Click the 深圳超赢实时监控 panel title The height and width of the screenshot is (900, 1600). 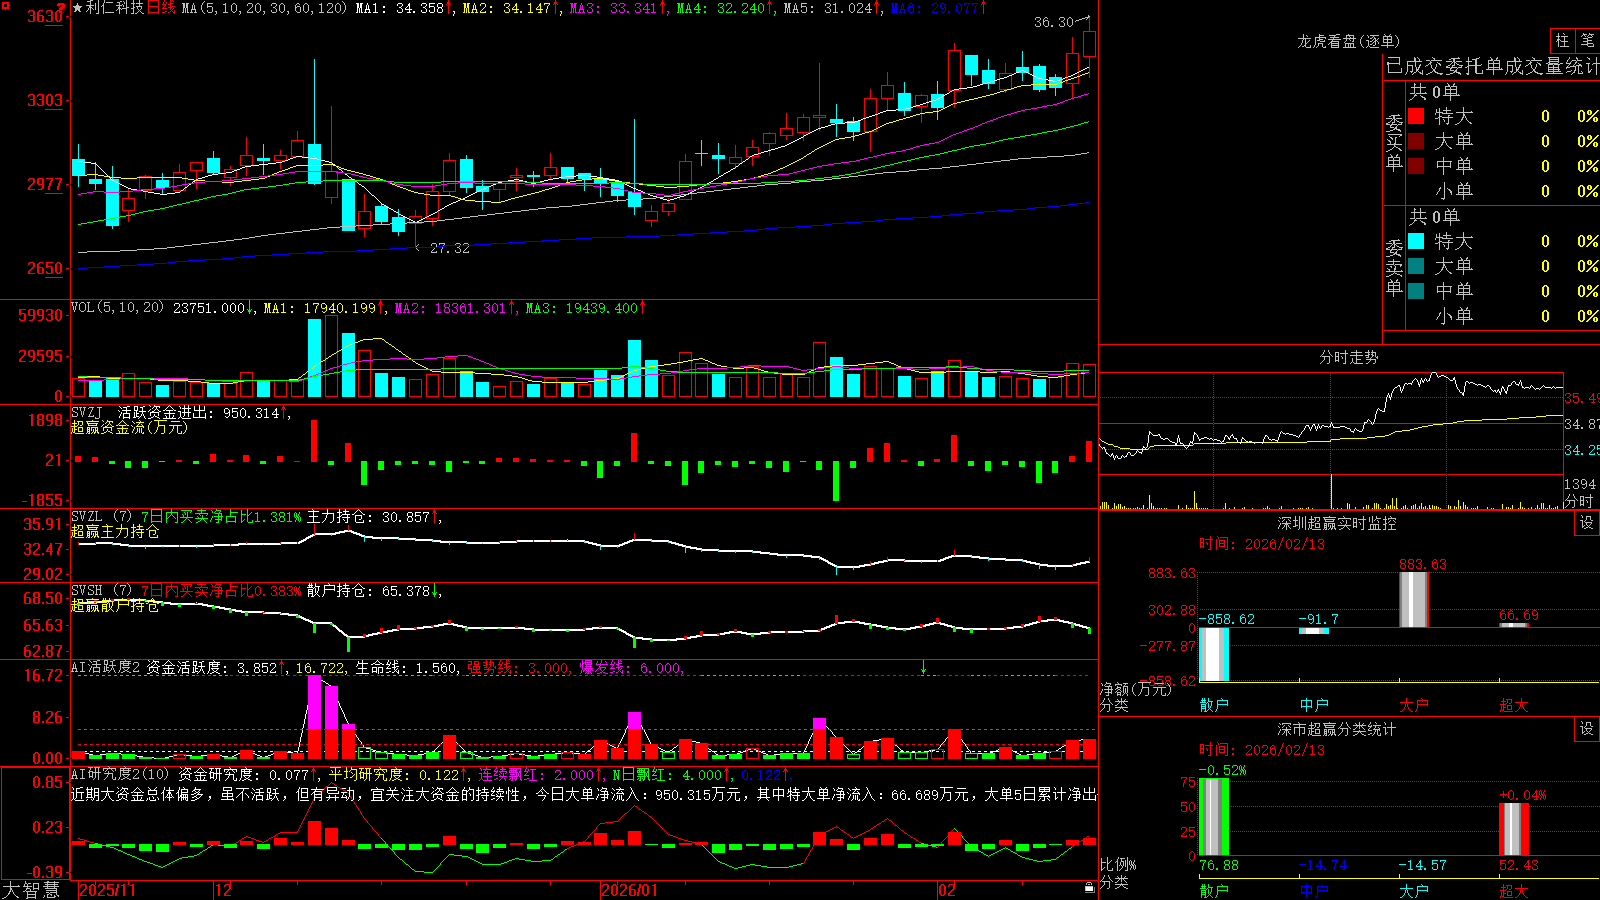pyautogui.click(x=1337, y=523)
